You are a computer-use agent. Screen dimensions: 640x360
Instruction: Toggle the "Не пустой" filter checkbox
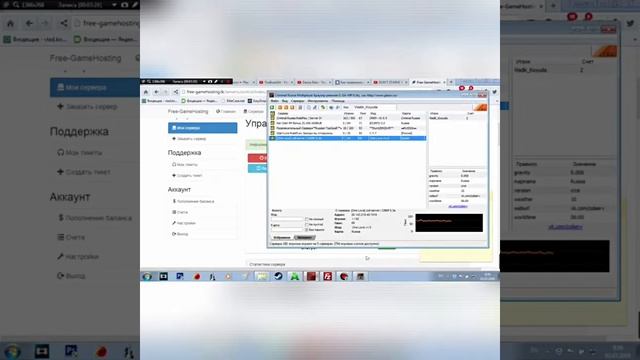coord(307,224)
